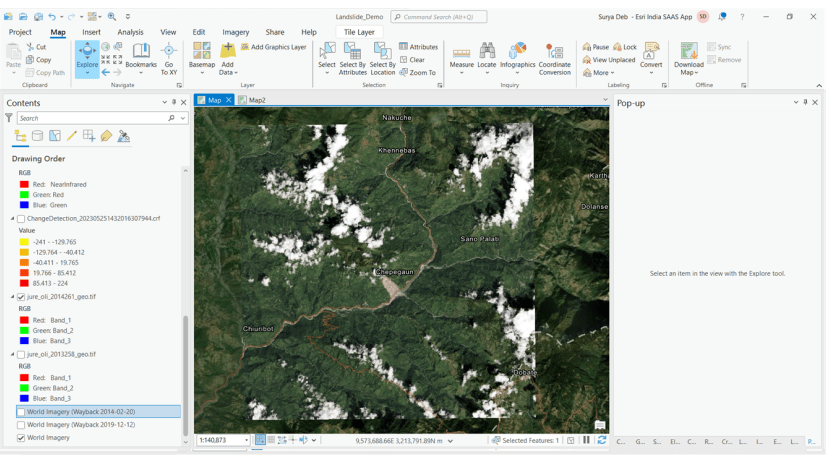Pause map drawing in the status bar
Image resolution: width=826 pixels, height=465 pixels.
tap(586, 440)
